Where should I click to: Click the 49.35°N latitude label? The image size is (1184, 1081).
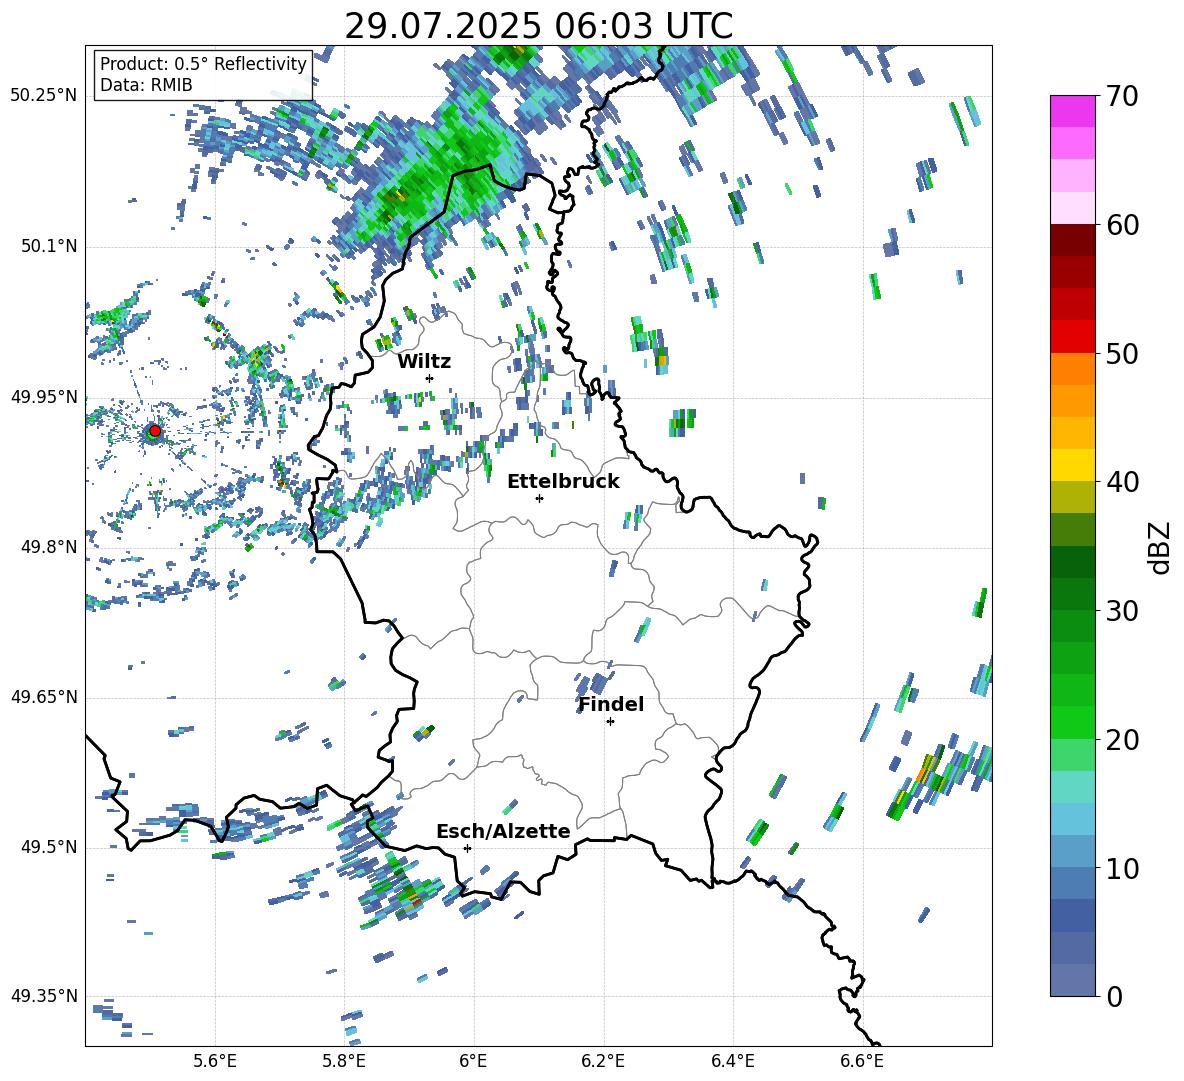pos(44,996)
